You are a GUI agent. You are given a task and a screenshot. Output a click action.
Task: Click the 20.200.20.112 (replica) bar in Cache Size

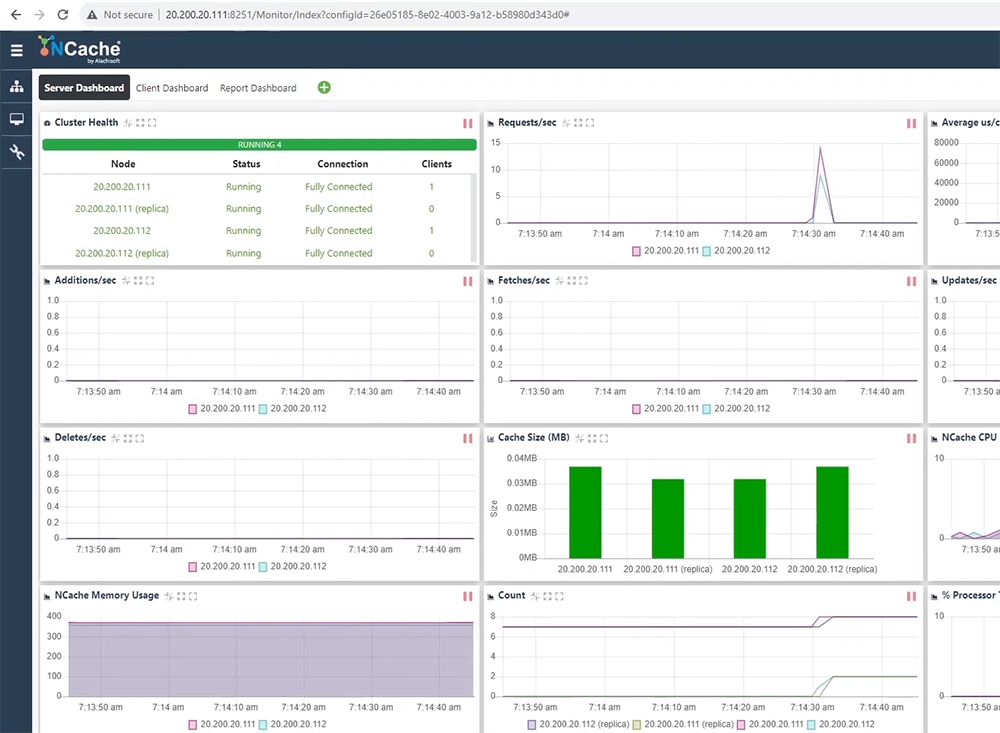click(832, 512)
